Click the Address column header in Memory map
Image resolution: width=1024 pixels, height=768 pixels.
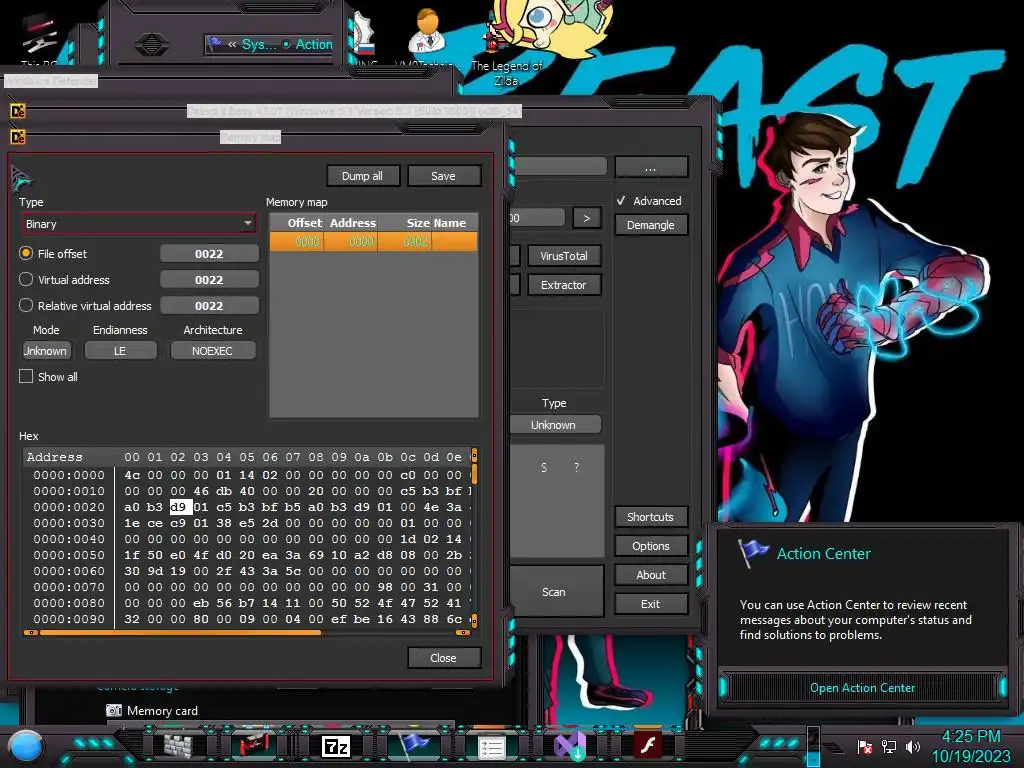[351, 223]
